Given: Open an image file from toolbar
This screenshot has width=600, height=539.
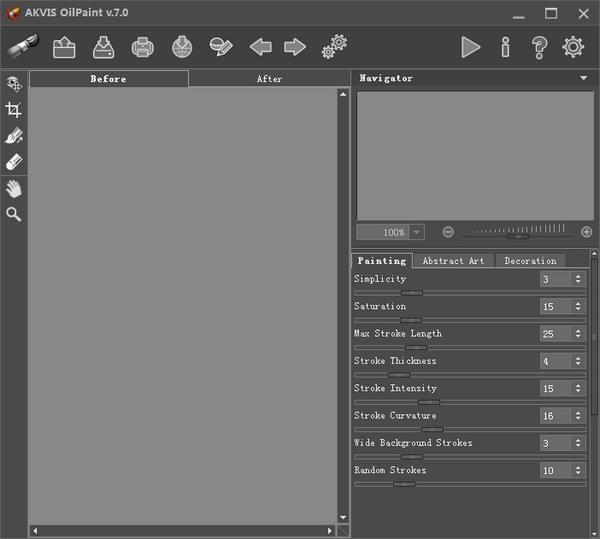Looking at the screenshot, I should point(64,47).
